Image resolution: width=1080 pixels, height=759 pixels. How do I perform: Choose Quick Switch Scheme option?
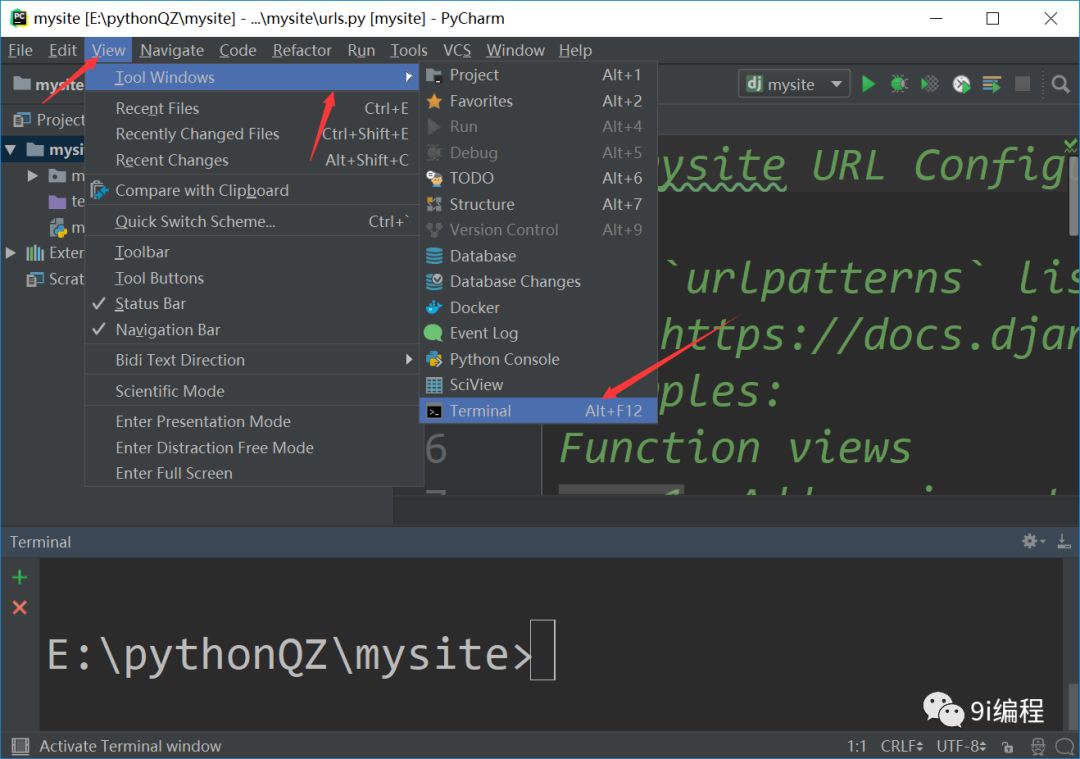click(252, 221)
